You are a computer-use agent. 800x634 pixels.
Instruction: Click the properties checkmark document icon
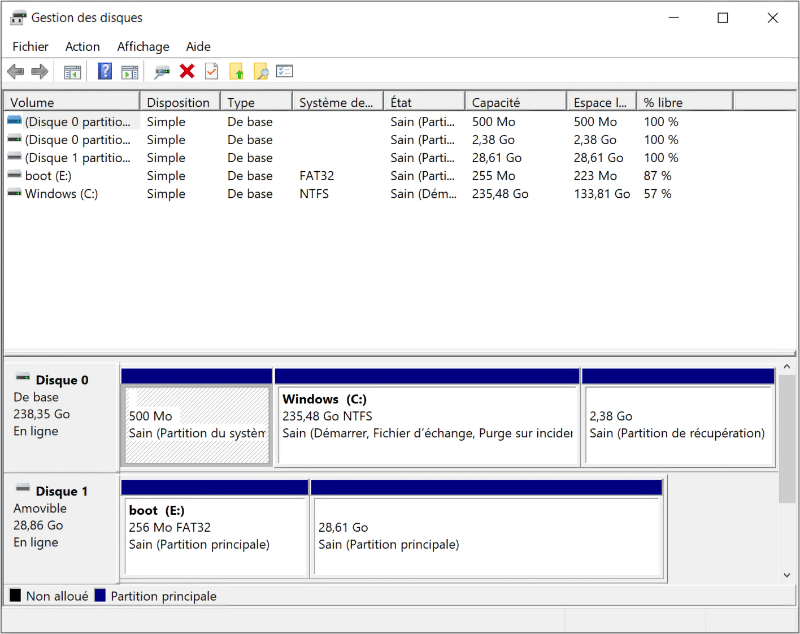point(212,71)
